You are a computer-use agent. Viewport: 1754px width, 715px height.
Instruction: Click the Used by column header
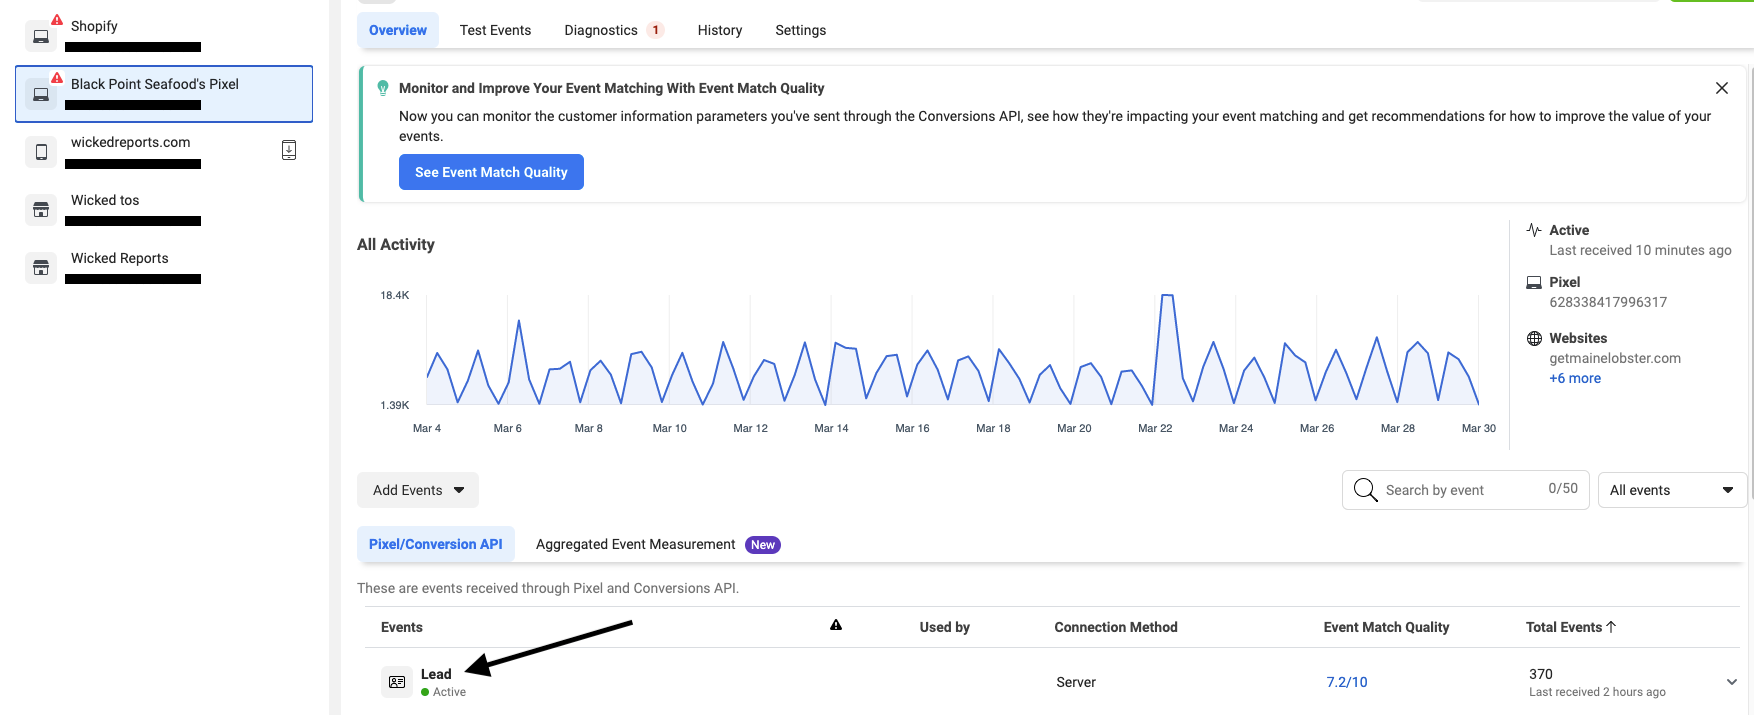[x=945, y=627]
